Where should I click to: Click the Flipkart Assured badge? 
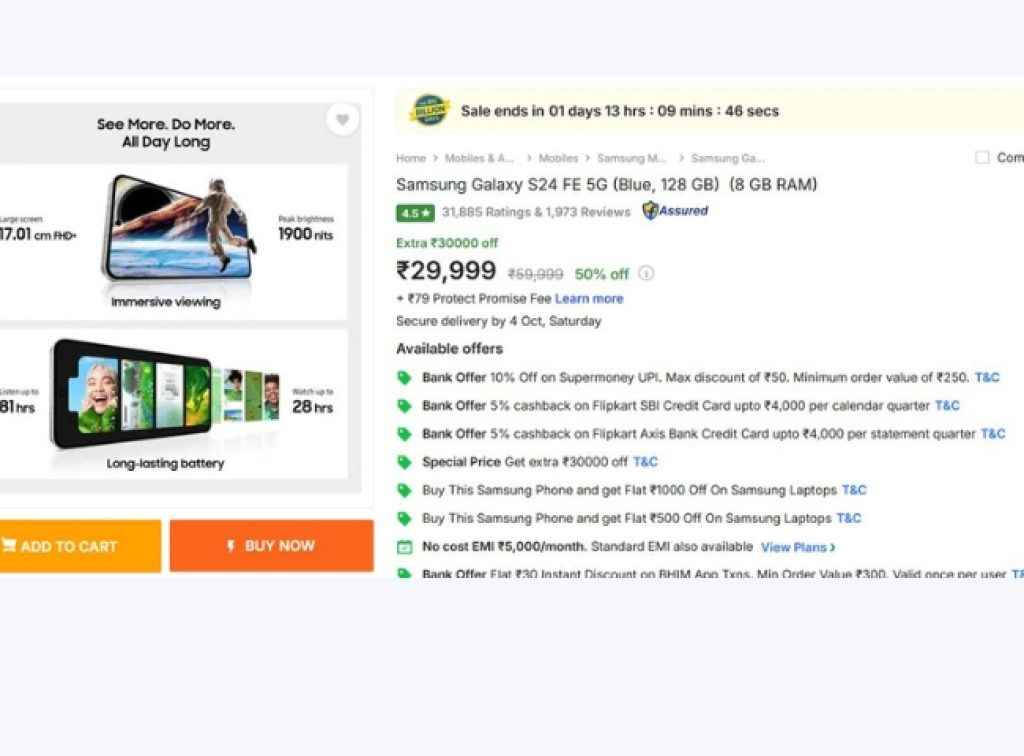pos(675,211)
